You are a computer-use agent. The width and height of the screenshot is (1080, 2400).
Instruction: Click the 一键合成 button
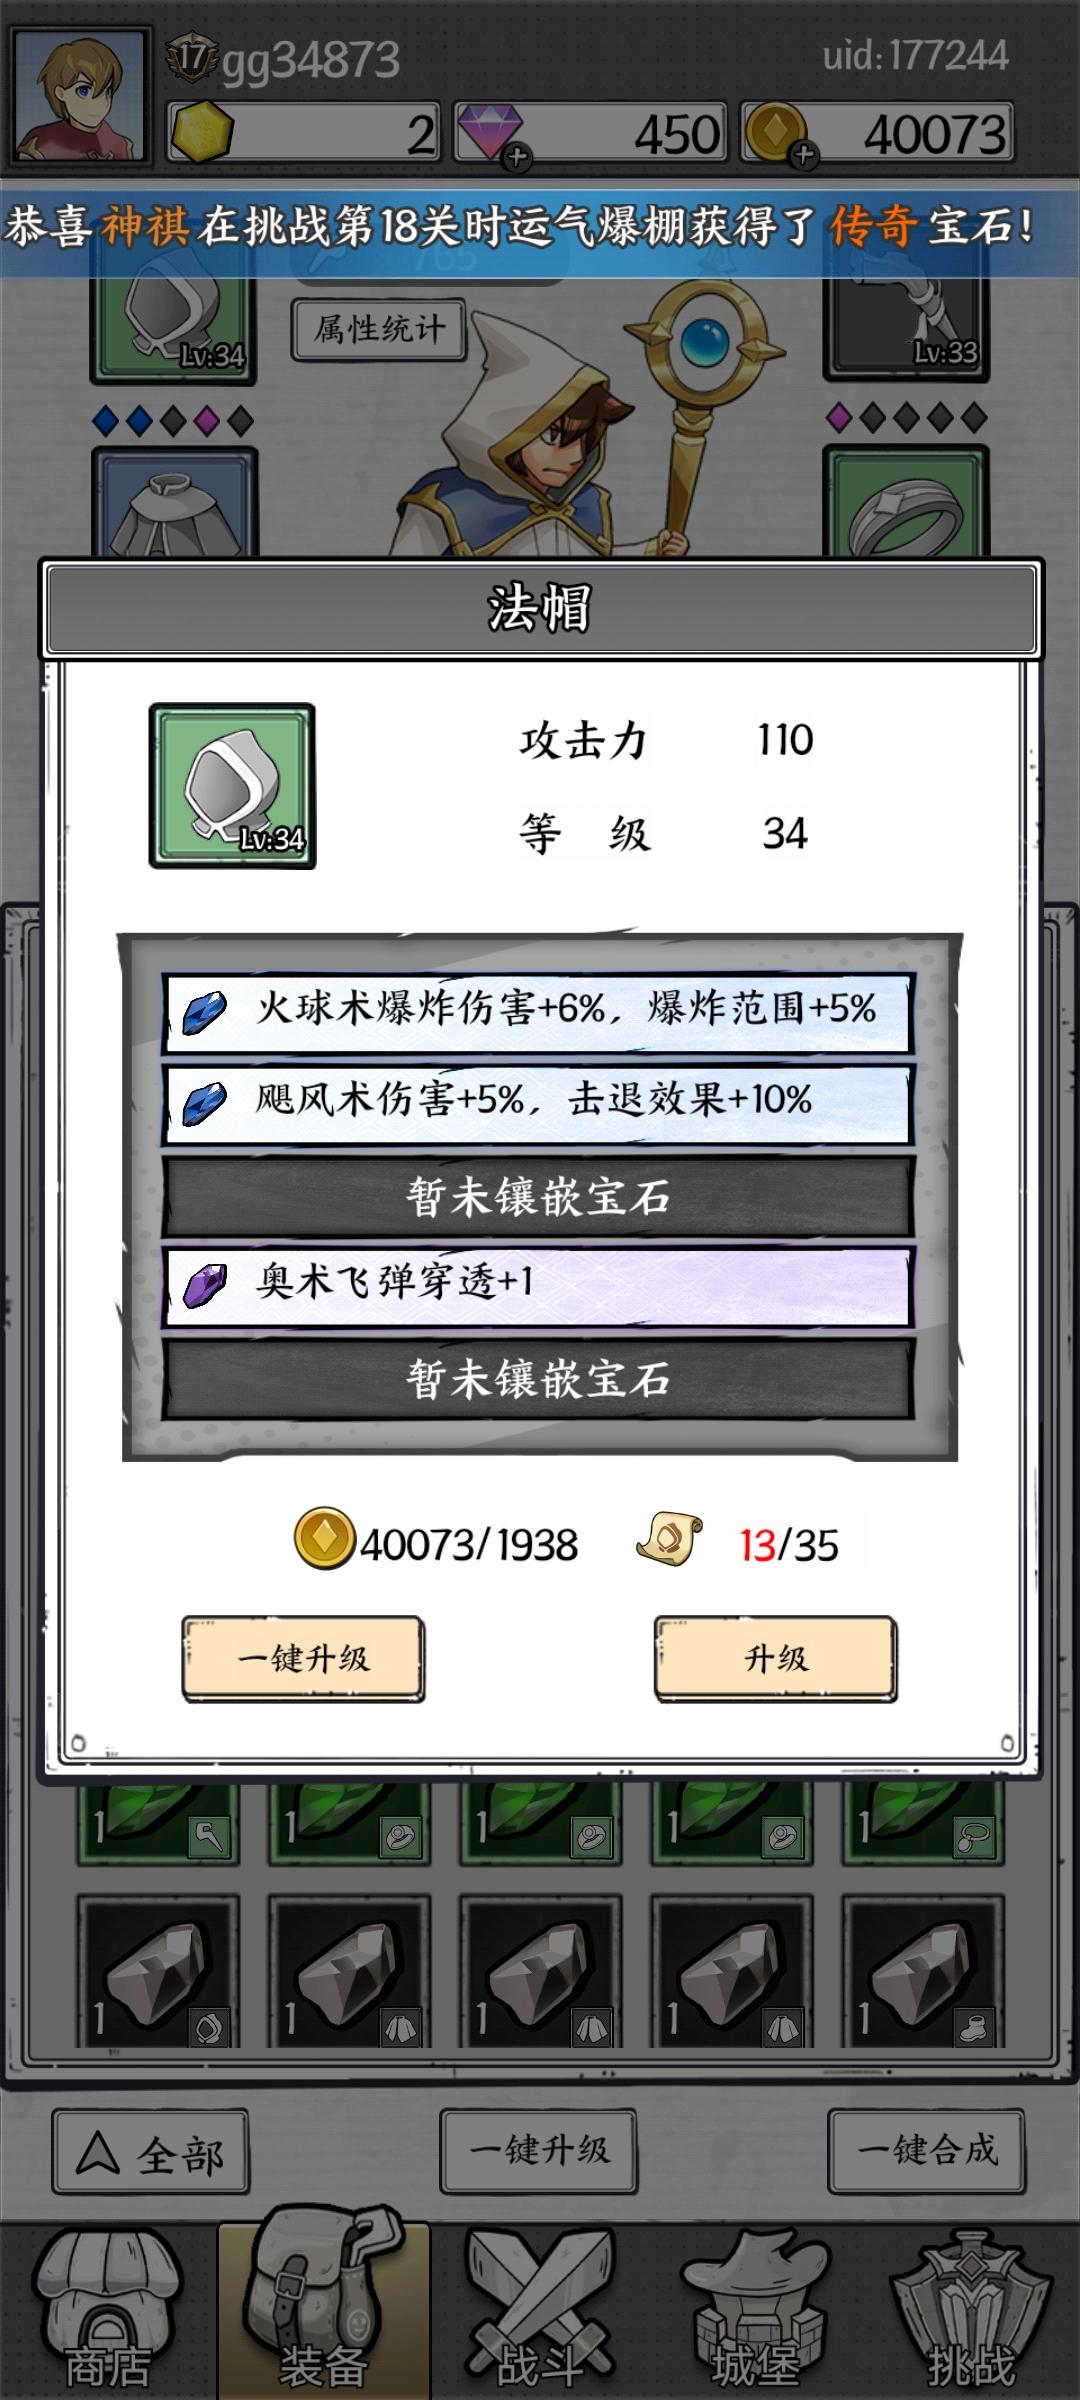[927, 2150]
